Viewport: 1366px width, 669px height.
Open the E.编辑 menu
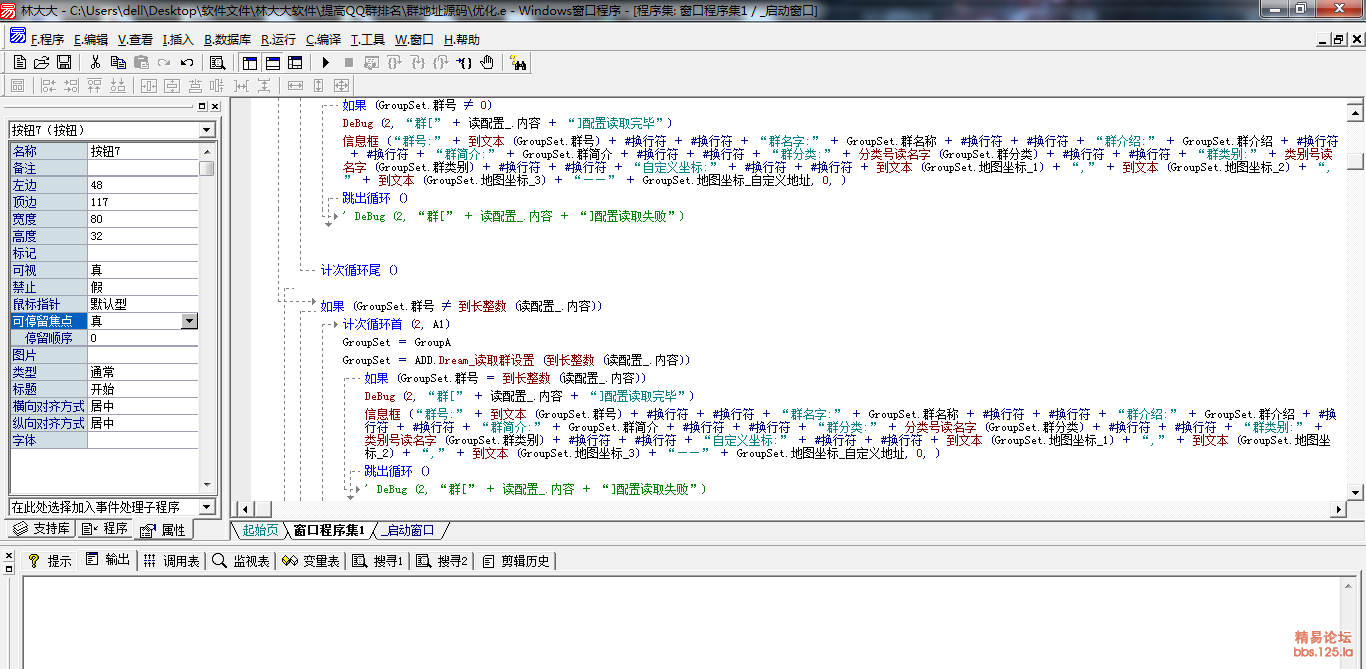[x=91, y=40]
